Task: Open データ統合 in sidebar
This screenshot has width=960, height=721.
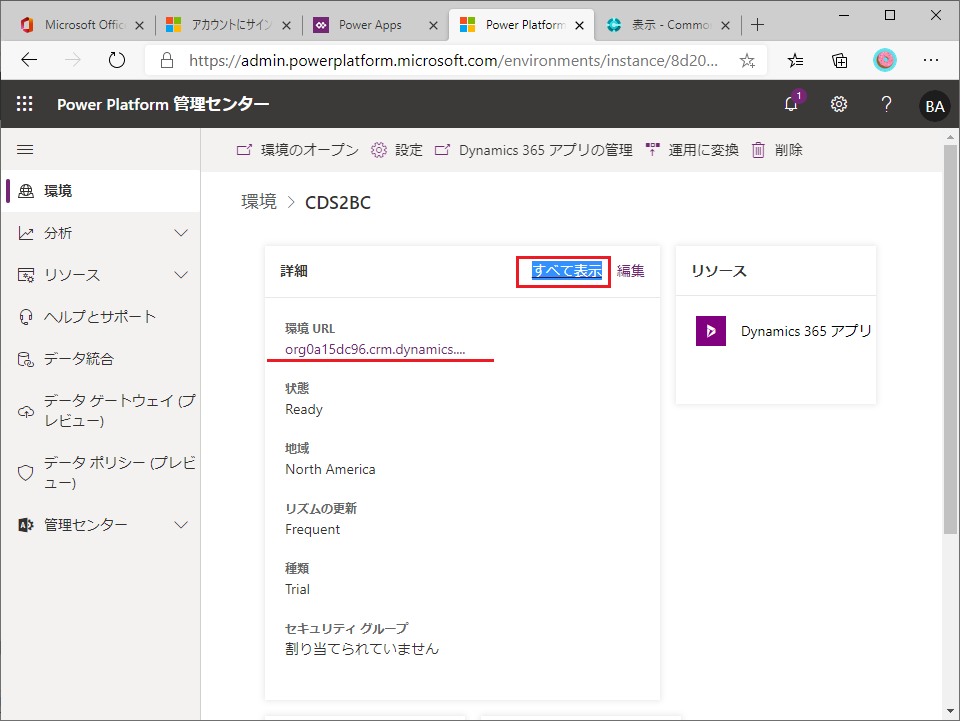Action: [78, 359]
